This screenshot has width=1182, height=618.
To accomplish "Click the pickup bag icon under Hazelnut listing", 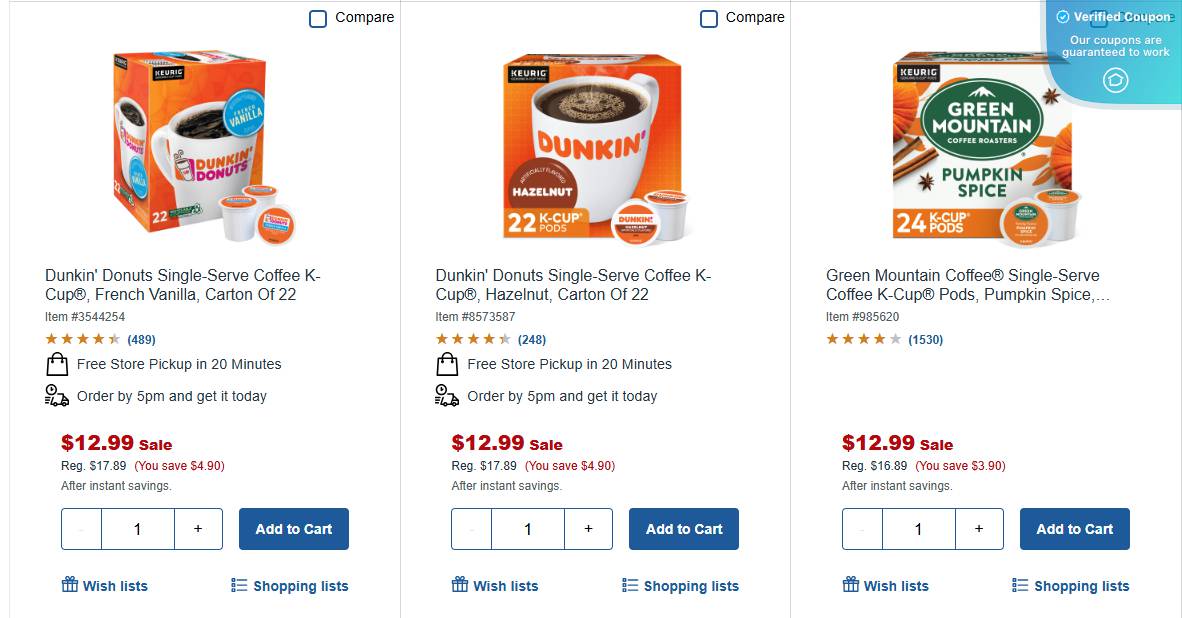I will [x=446, y=363].
